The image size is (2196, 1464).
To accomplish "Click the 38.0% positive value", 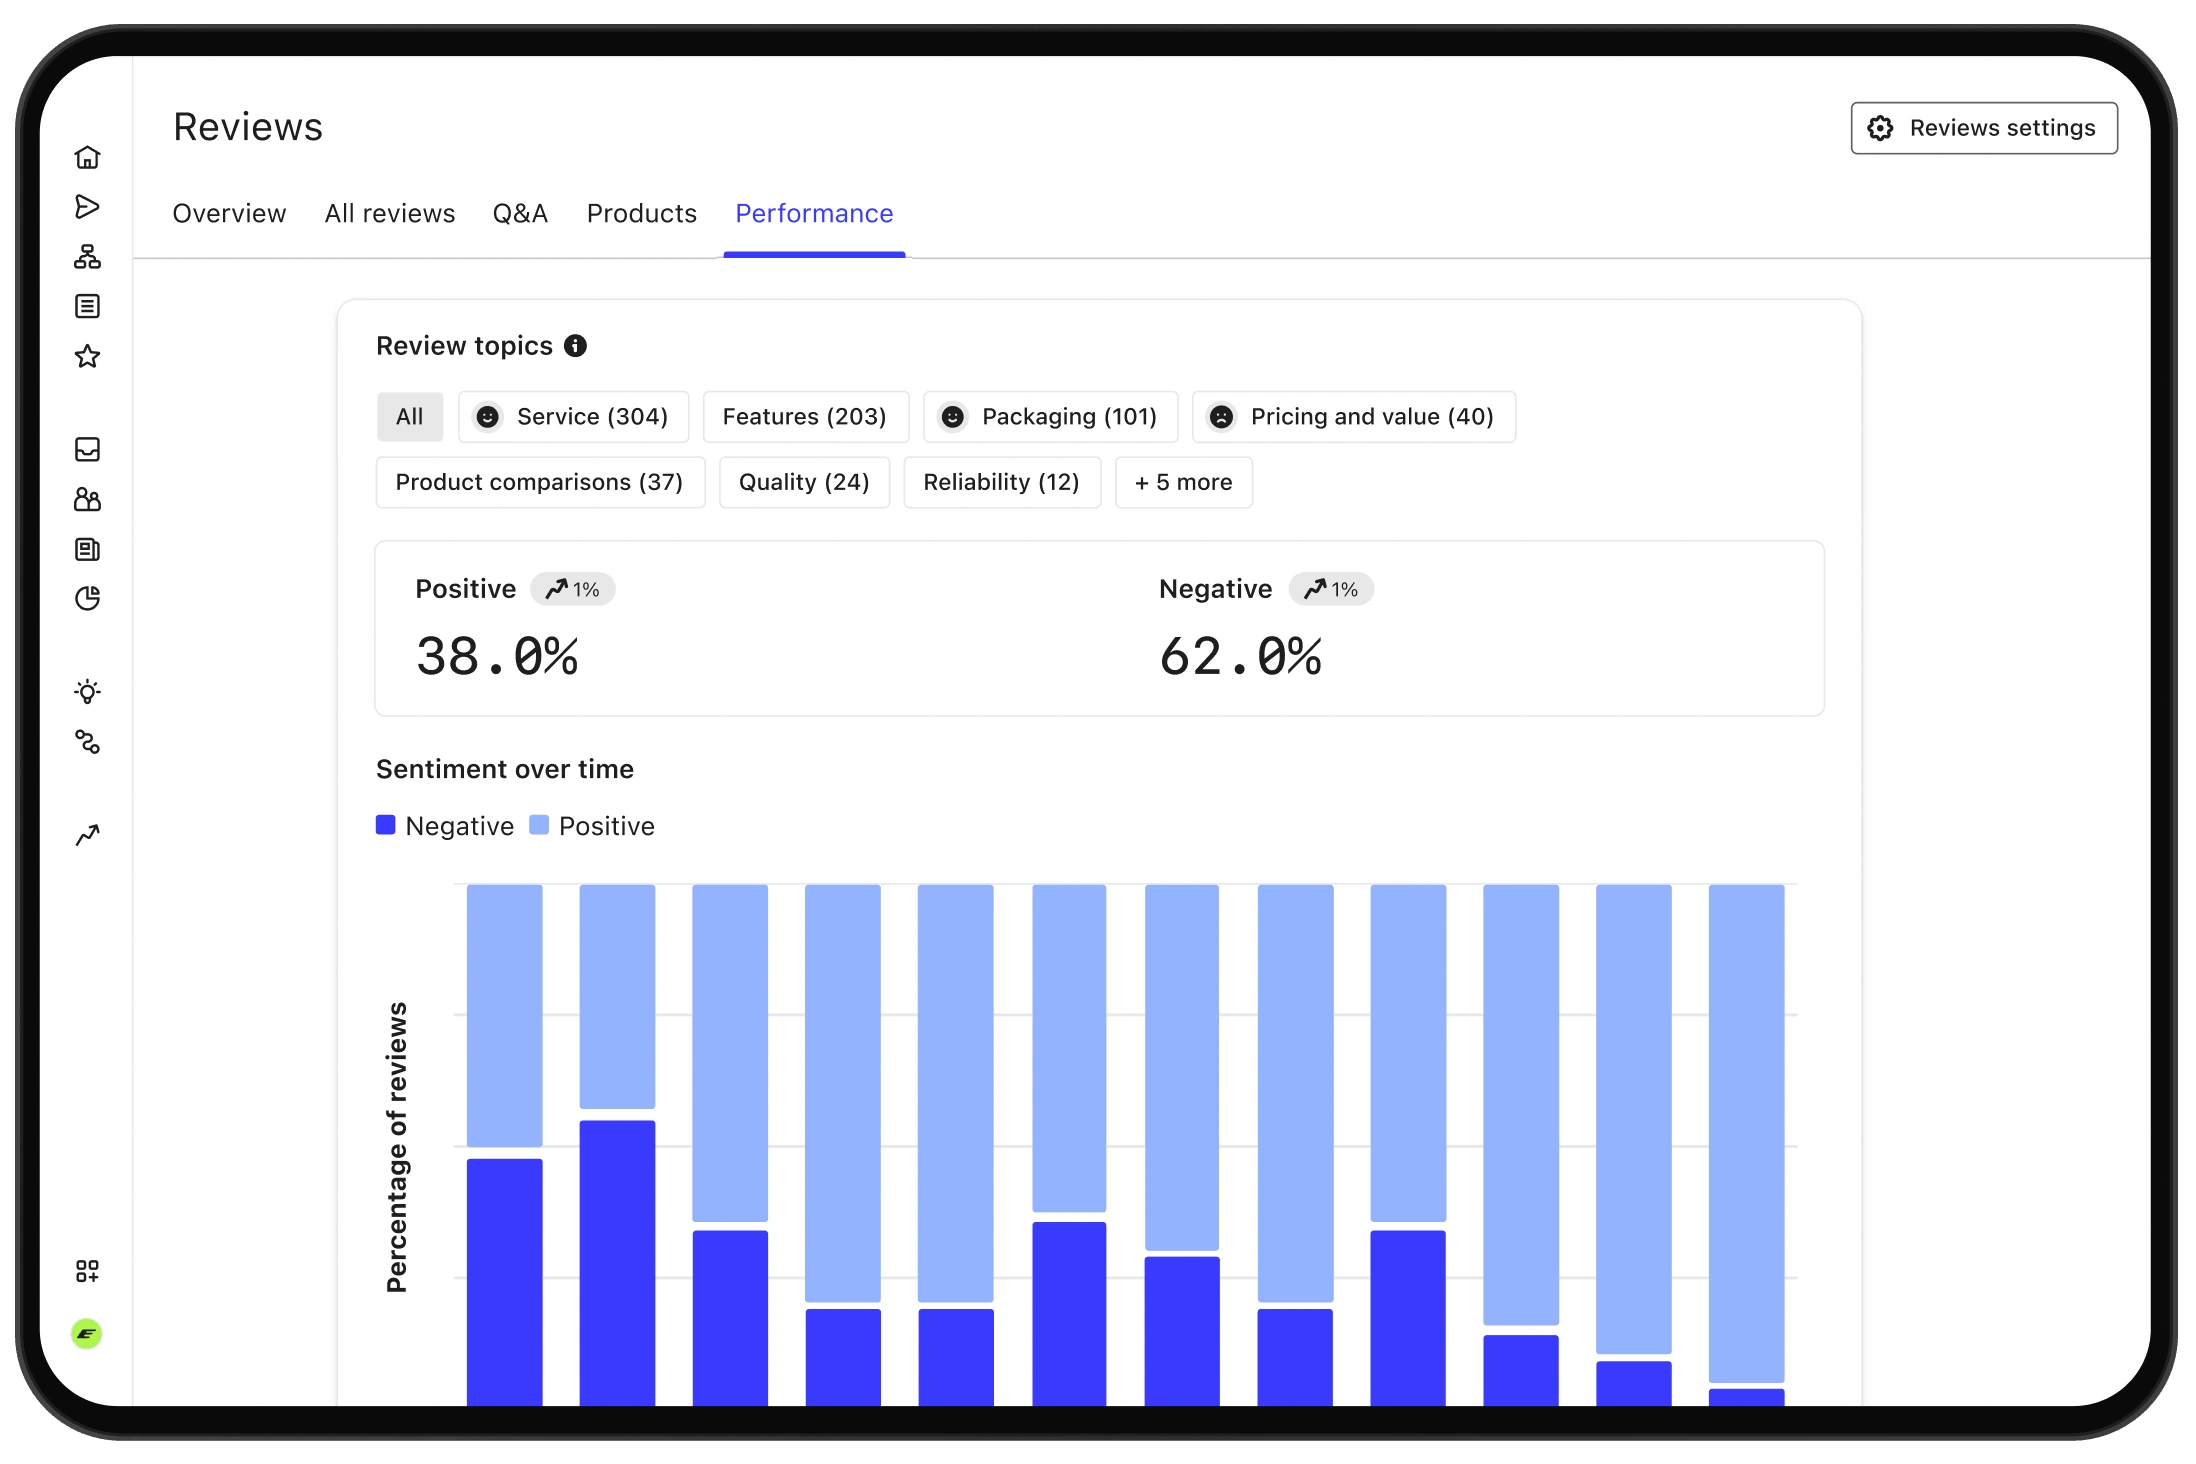I will point(497,657).
